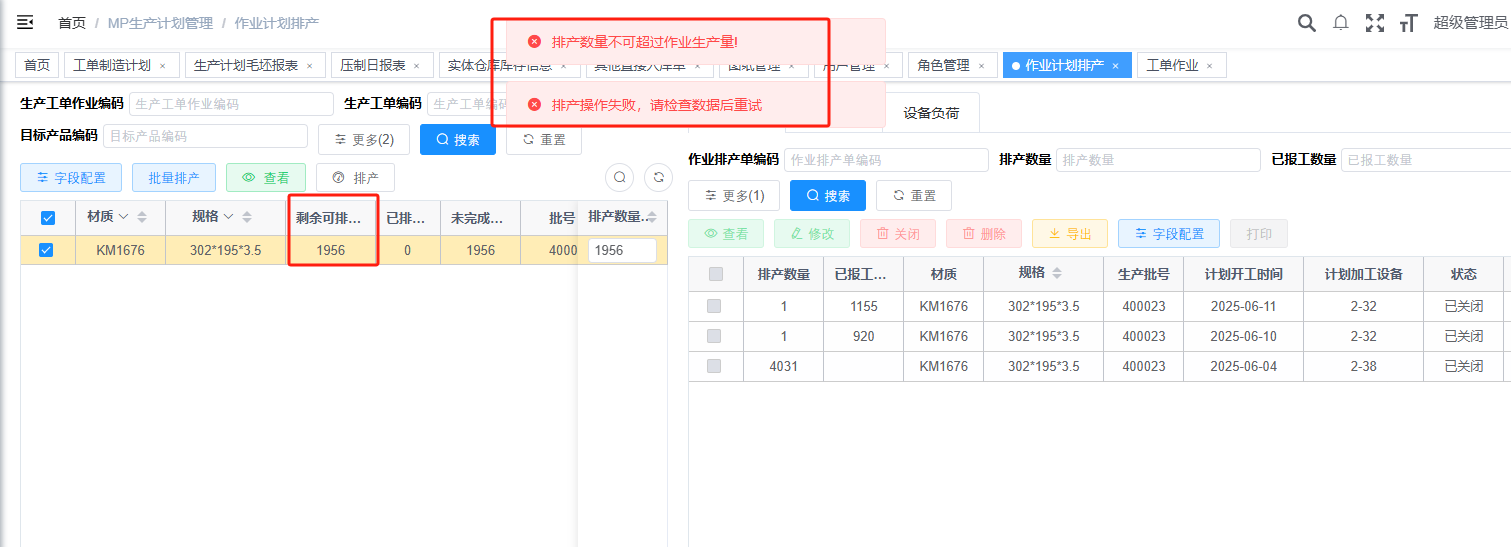This screenshot has width=1511, height=547.
Task: Collapse the sidebar with the hamburger icon
Action: tap(25, 22)
